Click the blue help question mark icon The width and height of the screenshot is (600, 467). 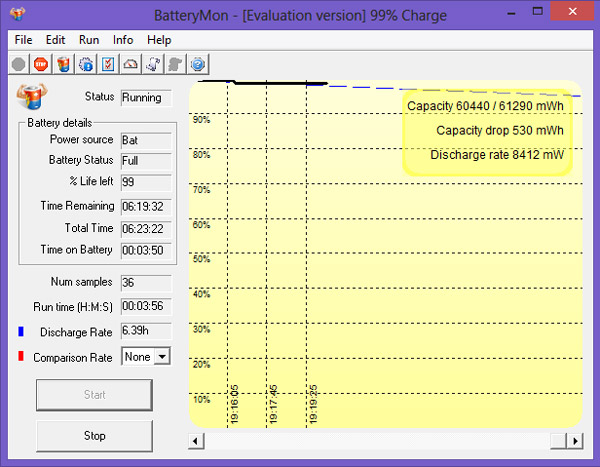[x=198, y=63]
